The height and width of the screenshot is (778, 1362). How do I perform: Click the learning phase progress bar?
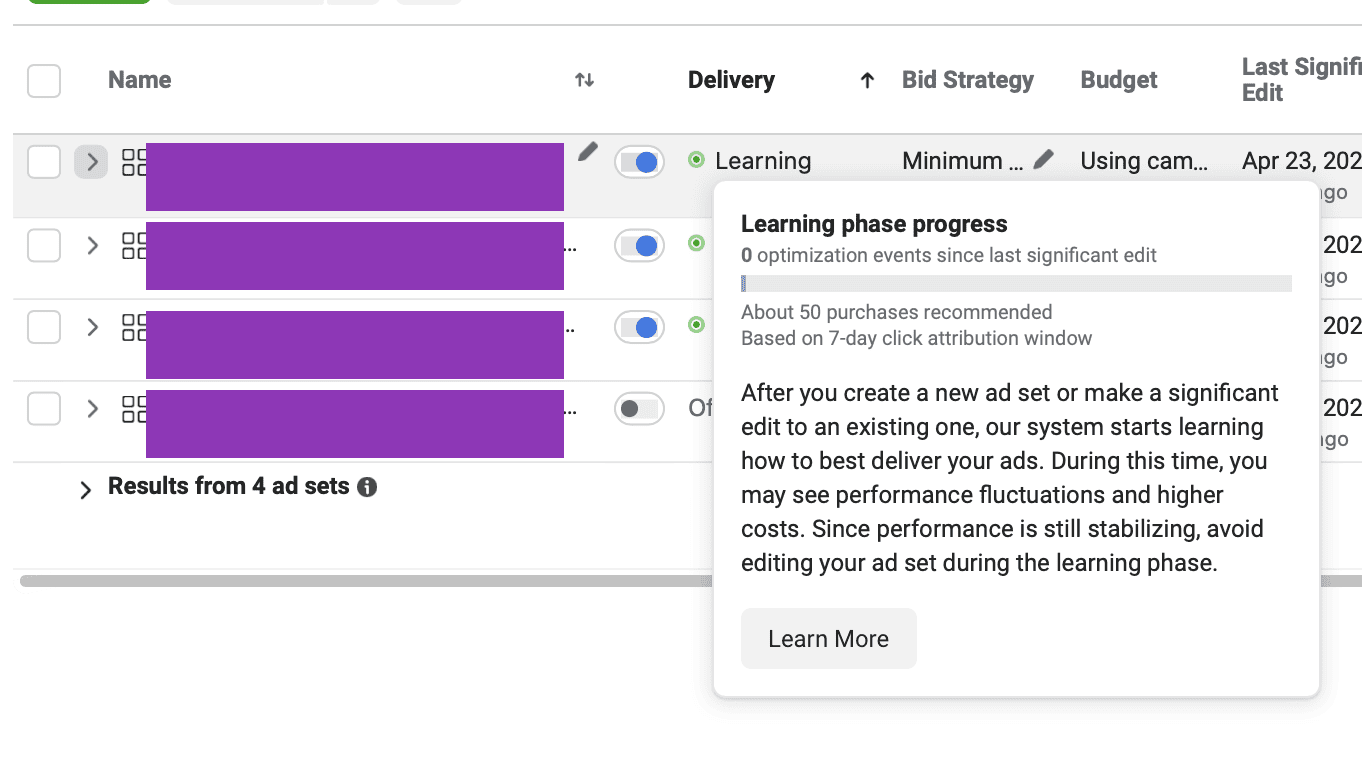pyautogui.click(x=1016, y=284)
